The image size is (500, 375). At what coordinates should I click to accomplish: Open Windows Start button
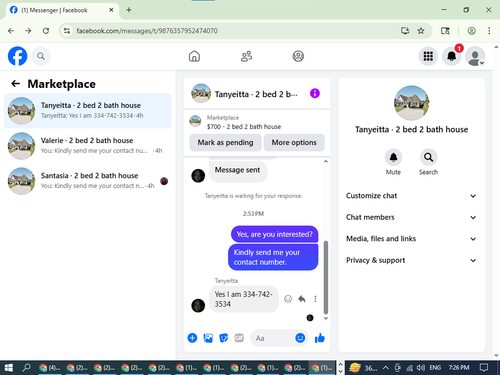click(x=9, y=368)
